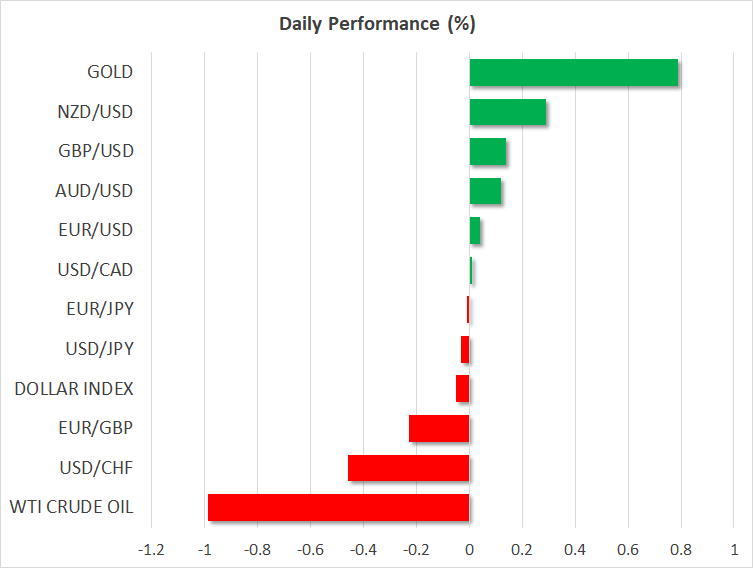This screenshot has height=568, width=753.
Task: Select the GOLD axis label
Action: pyautogui.click(x=110, y=72)
